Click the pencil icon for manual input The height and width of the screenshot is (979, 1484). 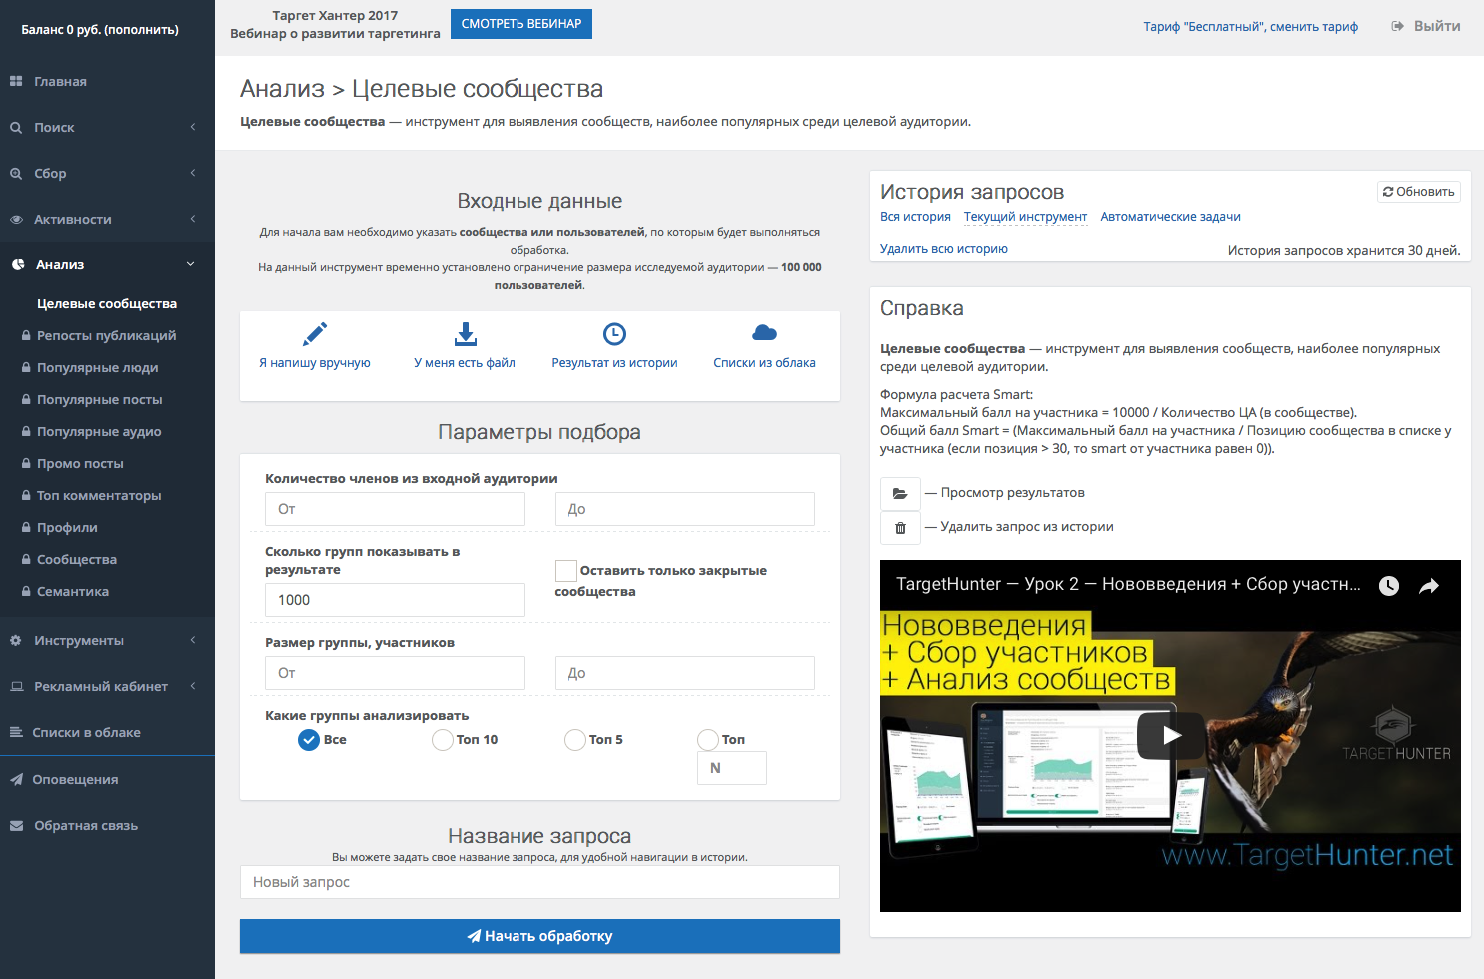coord(315,334)
